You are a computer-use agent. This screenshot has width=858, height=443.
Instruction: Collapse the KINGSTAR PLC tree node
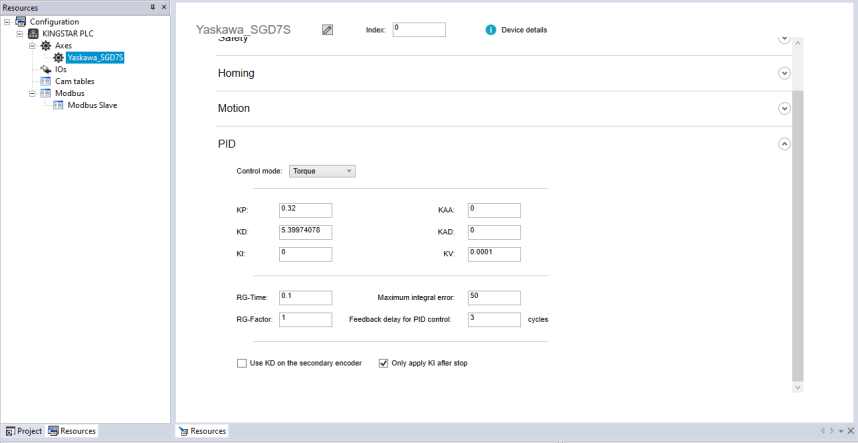point(20,34)
